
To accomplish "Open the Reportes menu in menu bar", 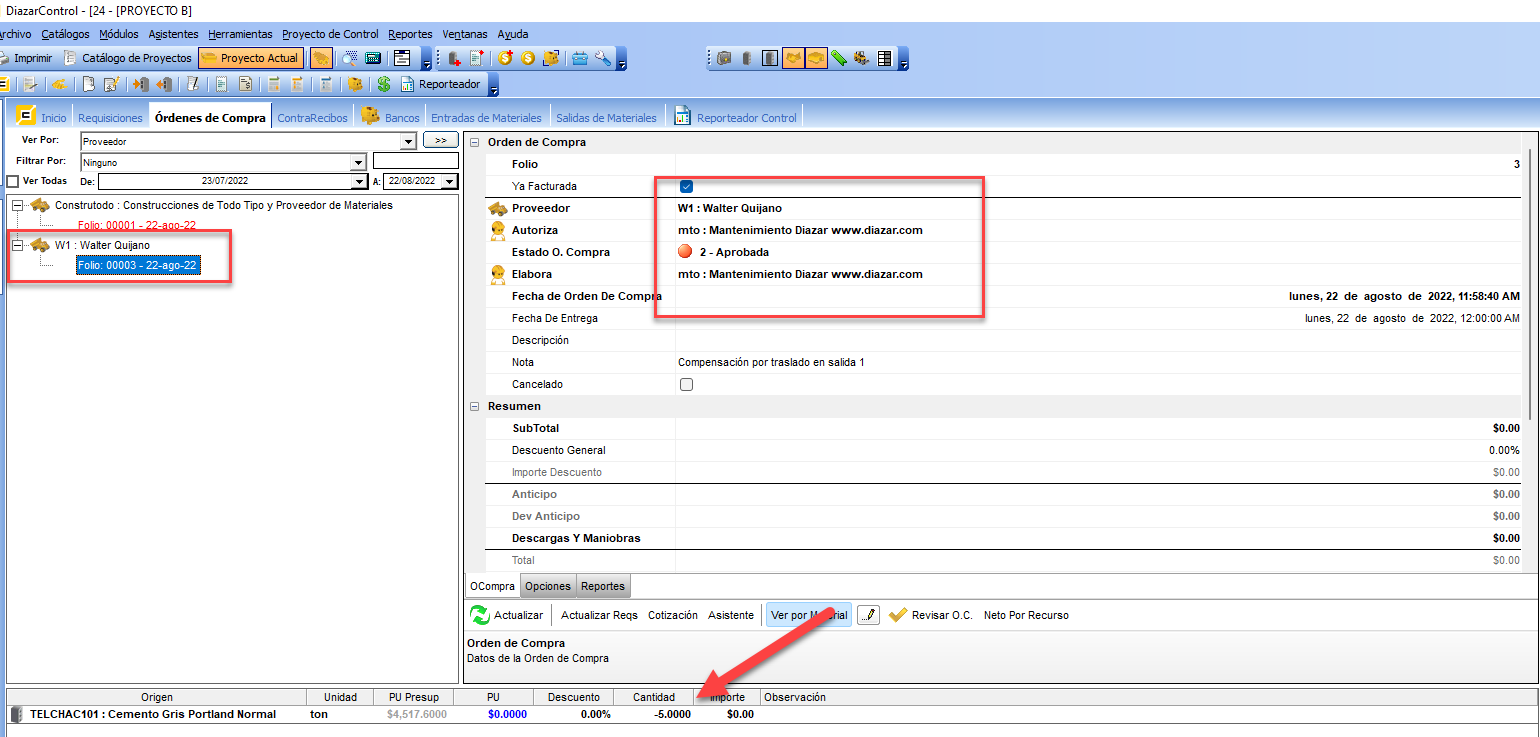I will coord(410,34).
